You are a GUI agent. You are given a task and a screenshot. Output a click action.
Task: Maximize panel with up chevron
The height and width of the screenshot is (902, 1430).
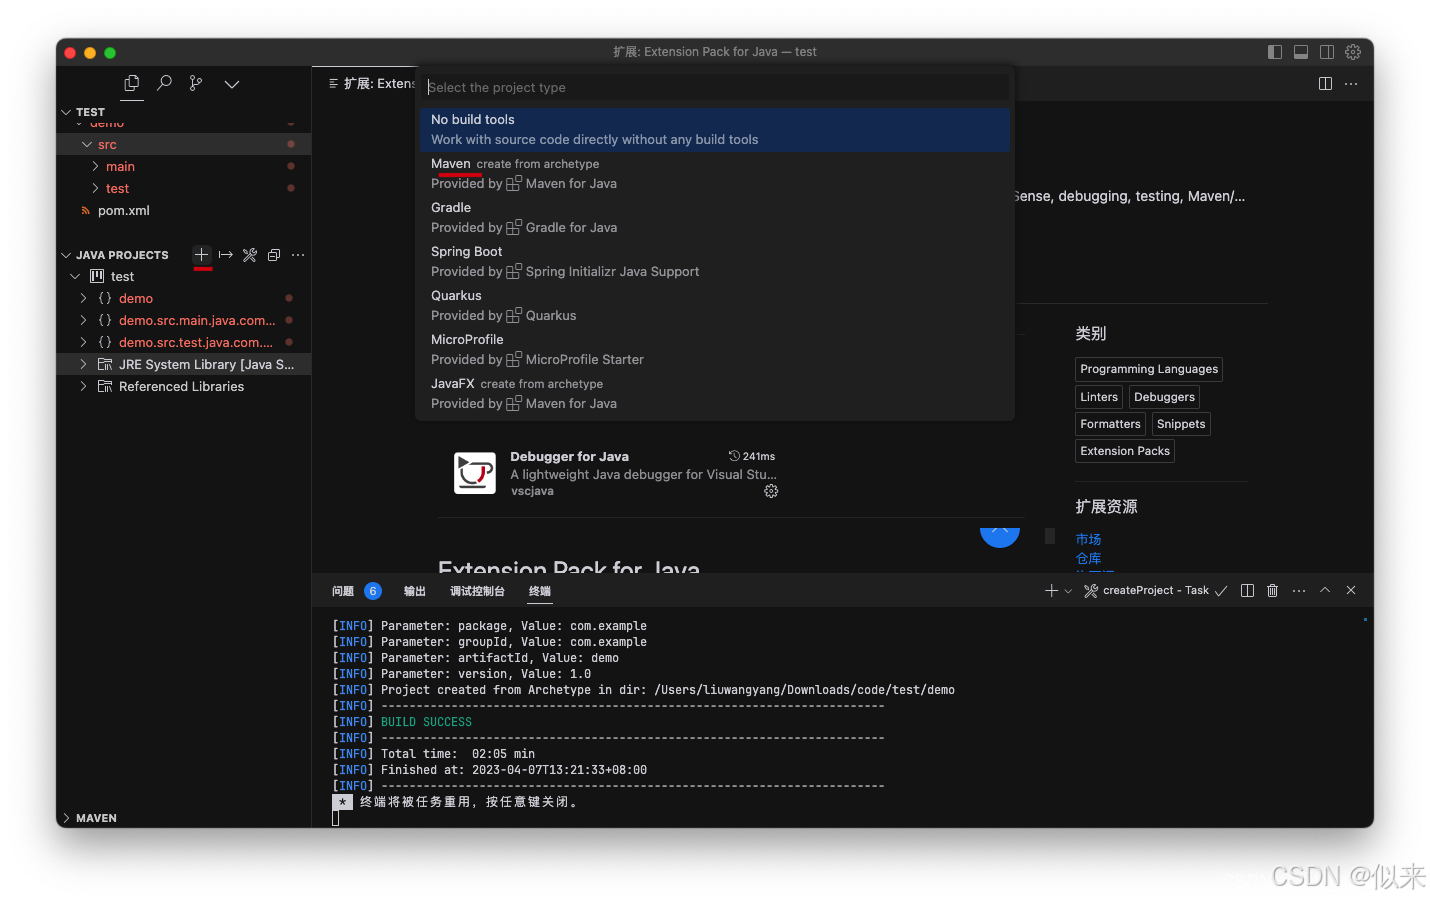(x=1325, y=590)
